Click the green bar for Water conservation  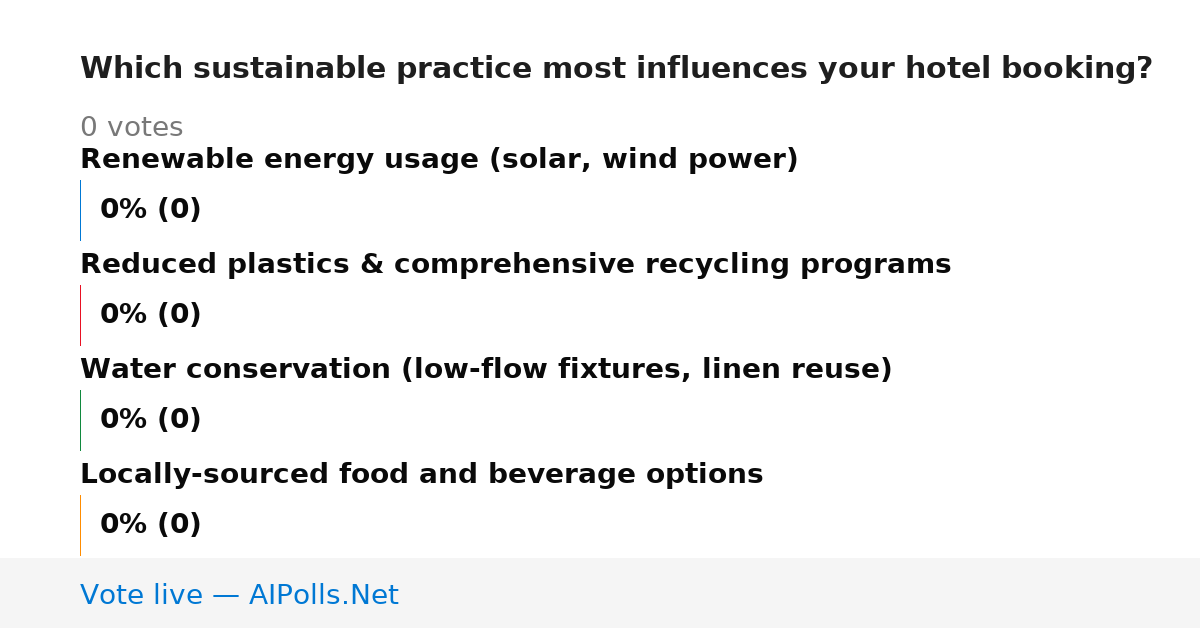tap(80, 420)
